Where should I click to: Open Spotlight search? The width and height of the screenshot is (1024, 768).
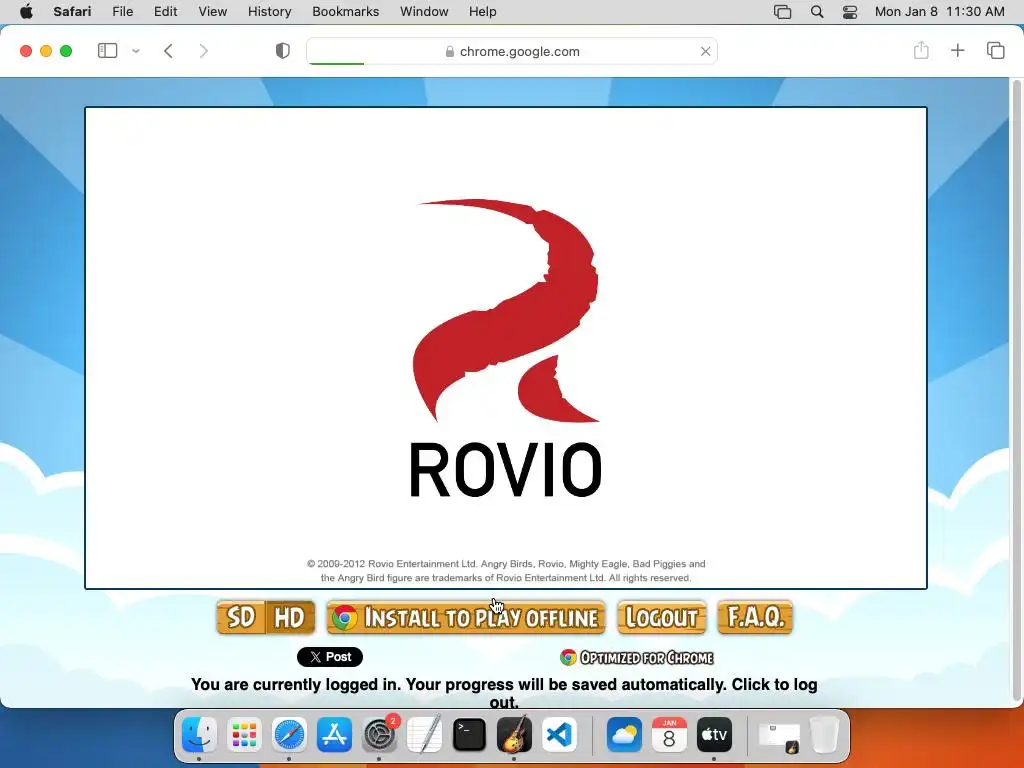(816, 12)
